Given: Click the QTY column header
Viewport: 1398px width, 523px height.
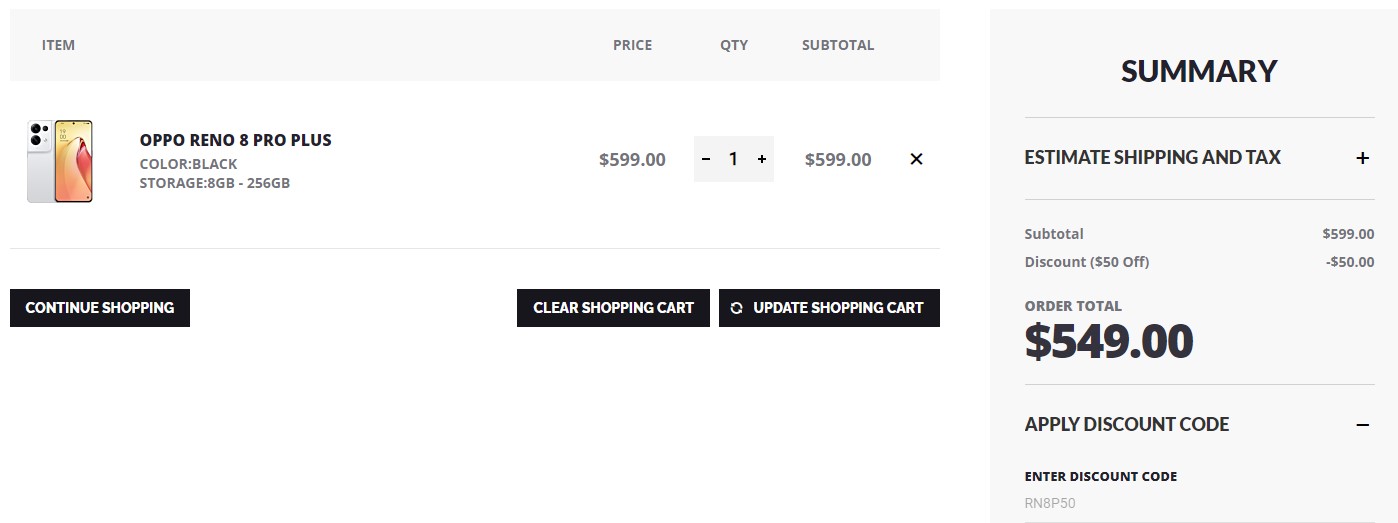Looking at the screenshot, I should [x=733, y=45].
